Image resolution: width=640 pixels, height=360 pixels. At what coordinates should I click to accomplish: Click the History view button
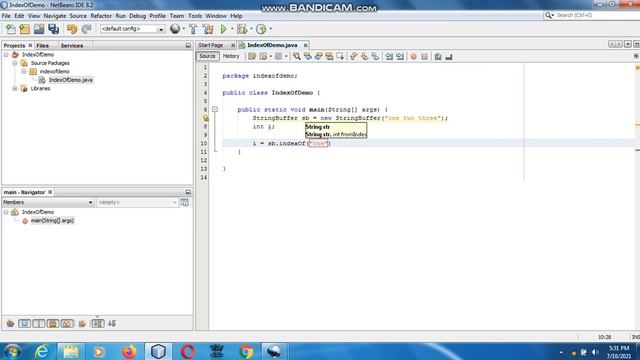(x=231, y=56)
